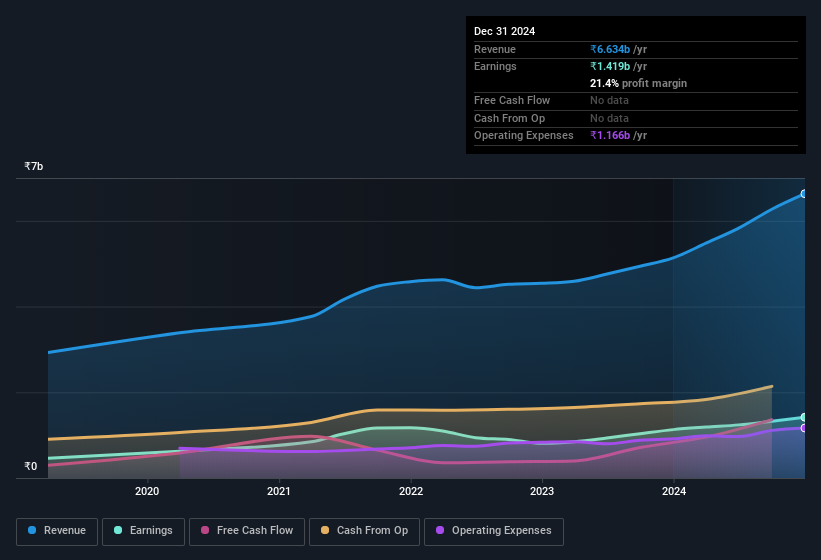821x560 pixels.
Task: Click the Dec 31 2024 tooltip date
Action: (504, 31)
